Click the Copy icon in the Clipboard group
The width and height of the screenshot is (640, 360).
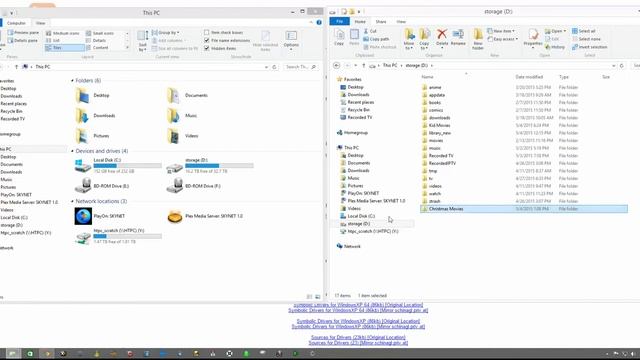pyautogui.click(x=339, y=37)
